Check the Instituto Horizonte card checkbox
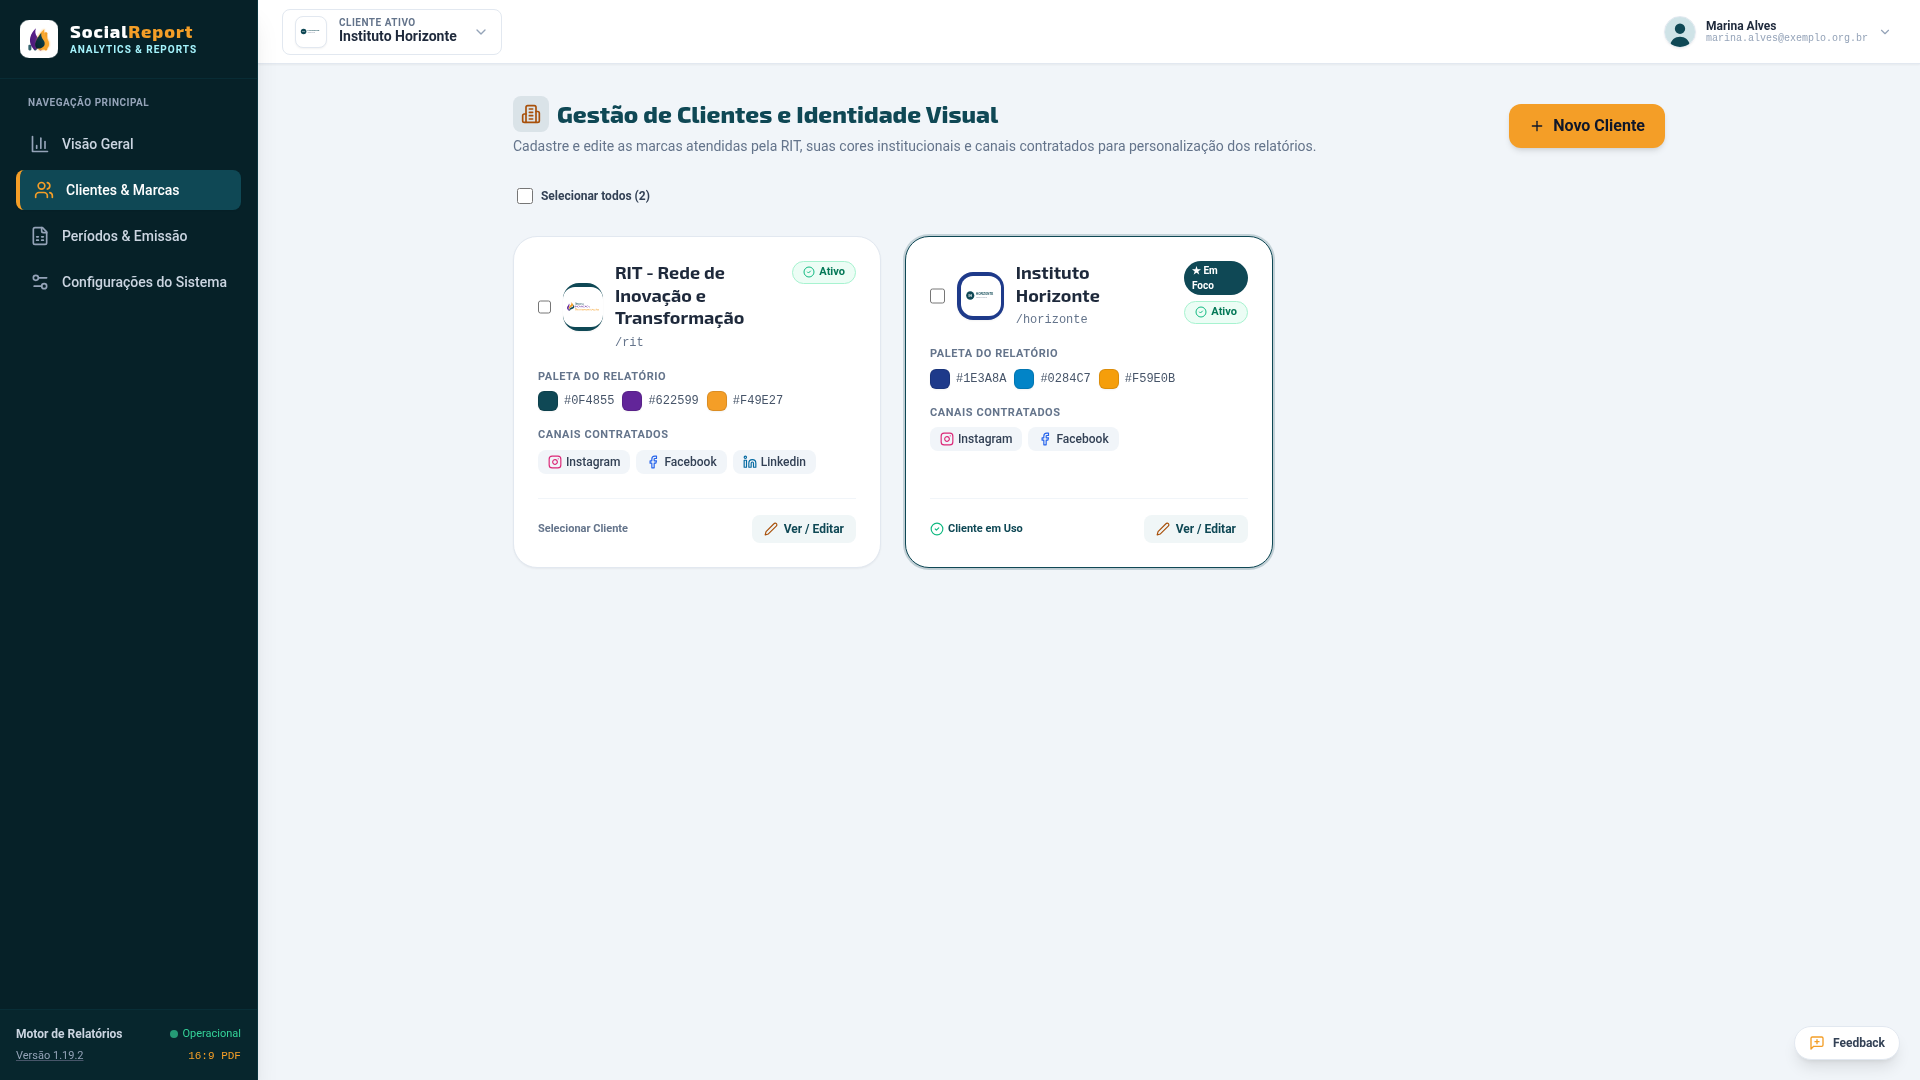This screenshot has width=1920, height=1080. coord(937,296)
